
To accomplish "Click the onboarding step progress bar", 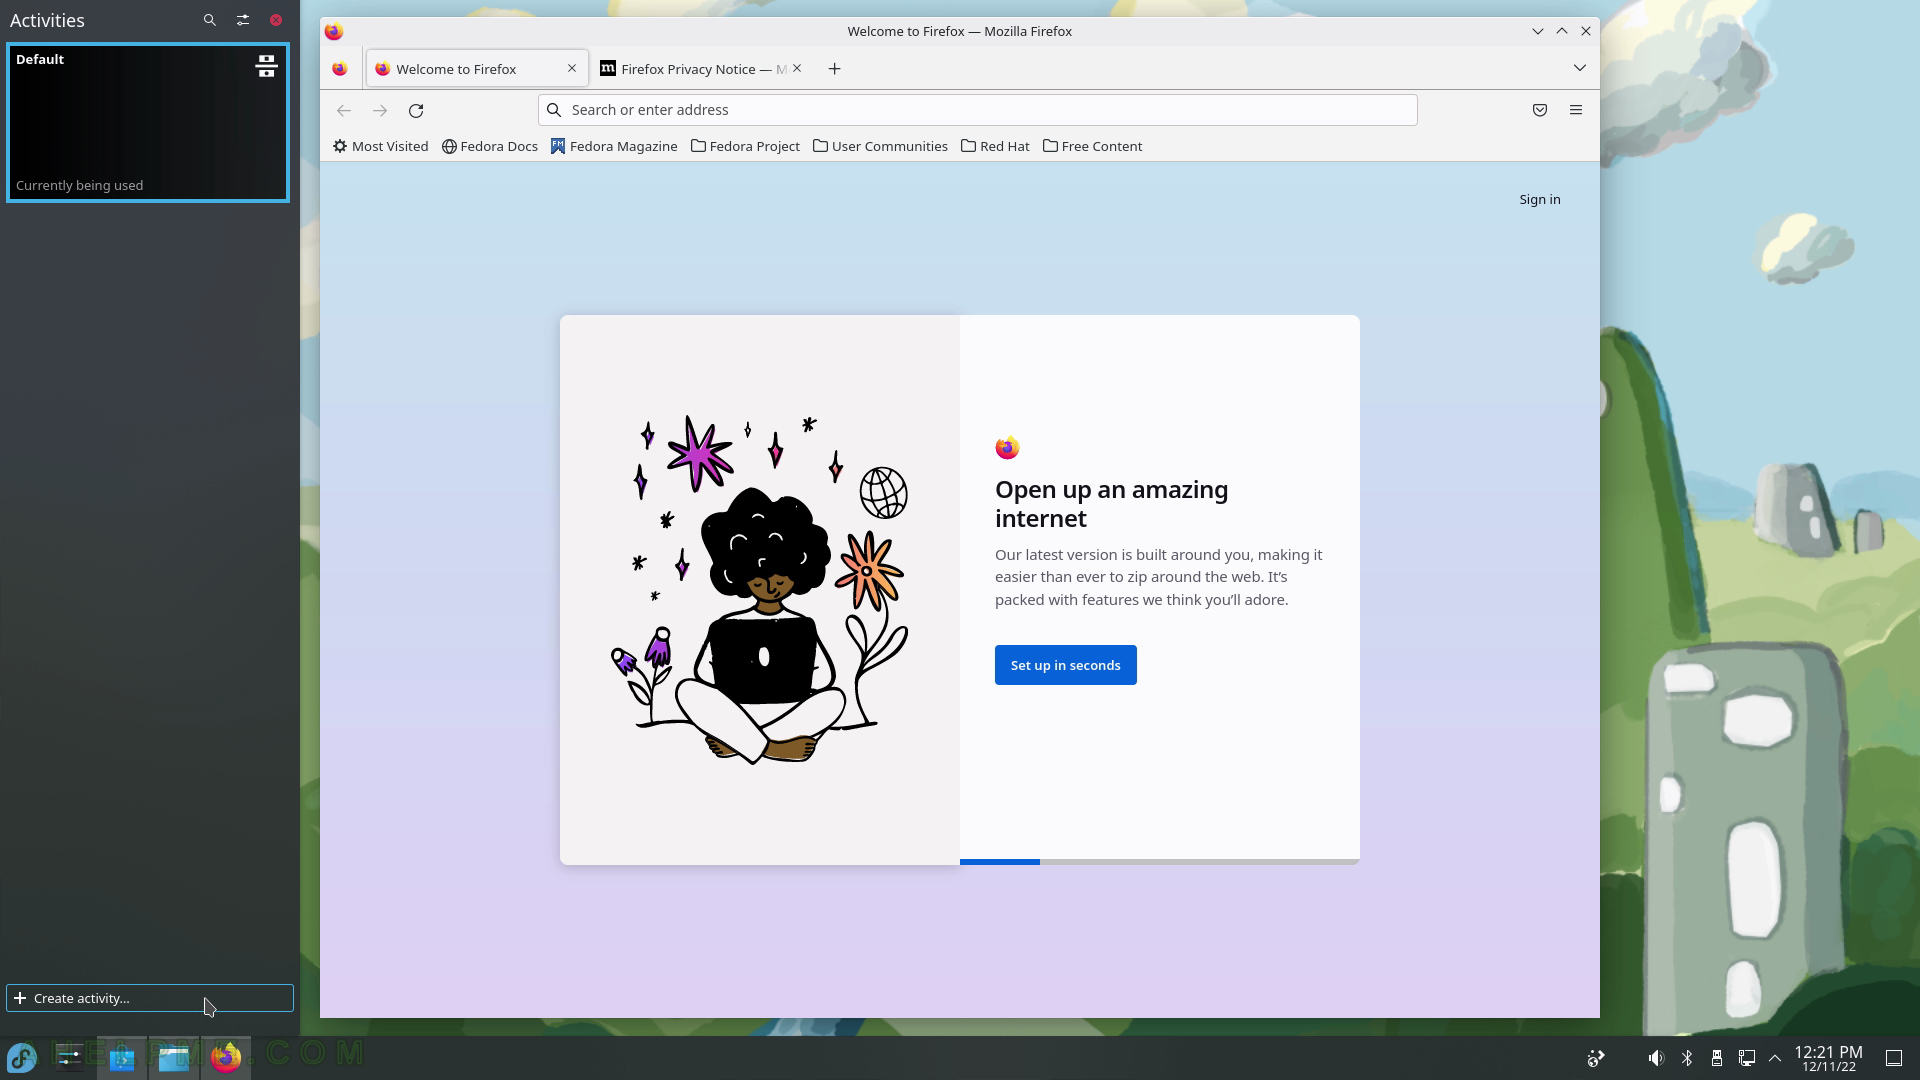I will pyautogui.click(x=1160, y=861).
